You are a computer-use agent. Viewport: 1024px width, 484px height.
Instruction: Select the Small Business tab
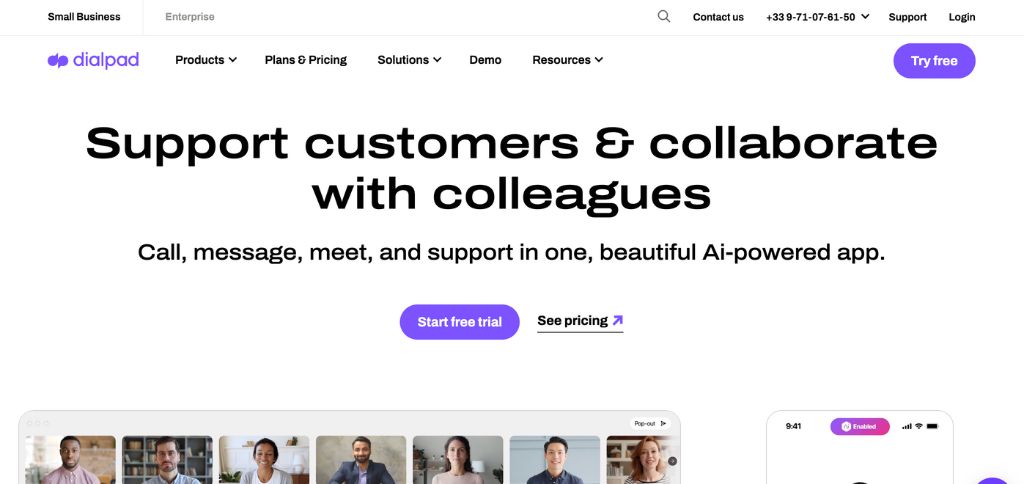(84, 17)
